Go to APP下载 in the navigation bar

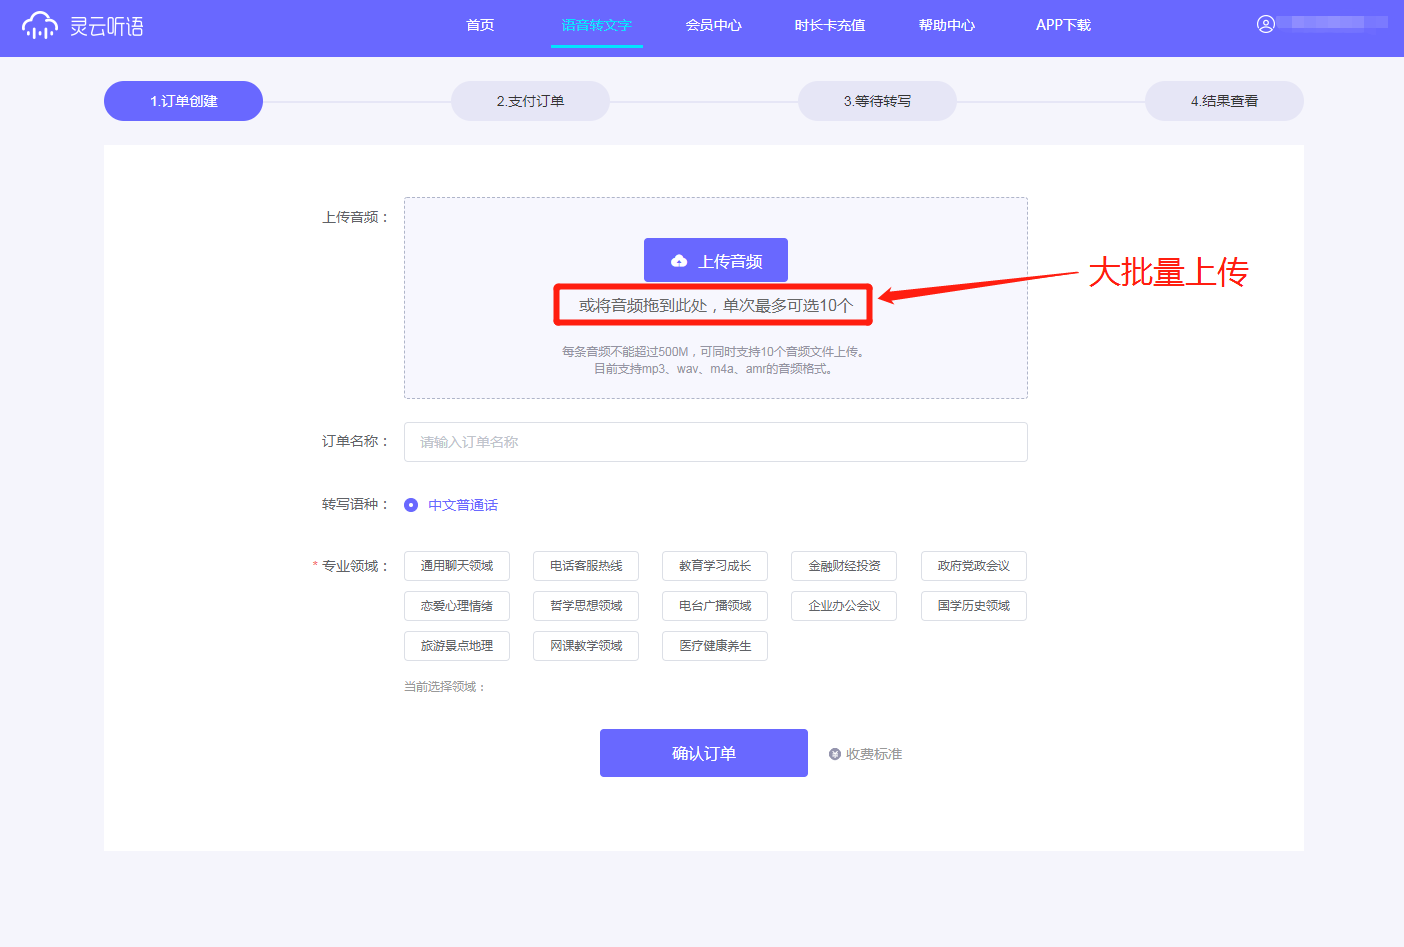(1063, 25)
